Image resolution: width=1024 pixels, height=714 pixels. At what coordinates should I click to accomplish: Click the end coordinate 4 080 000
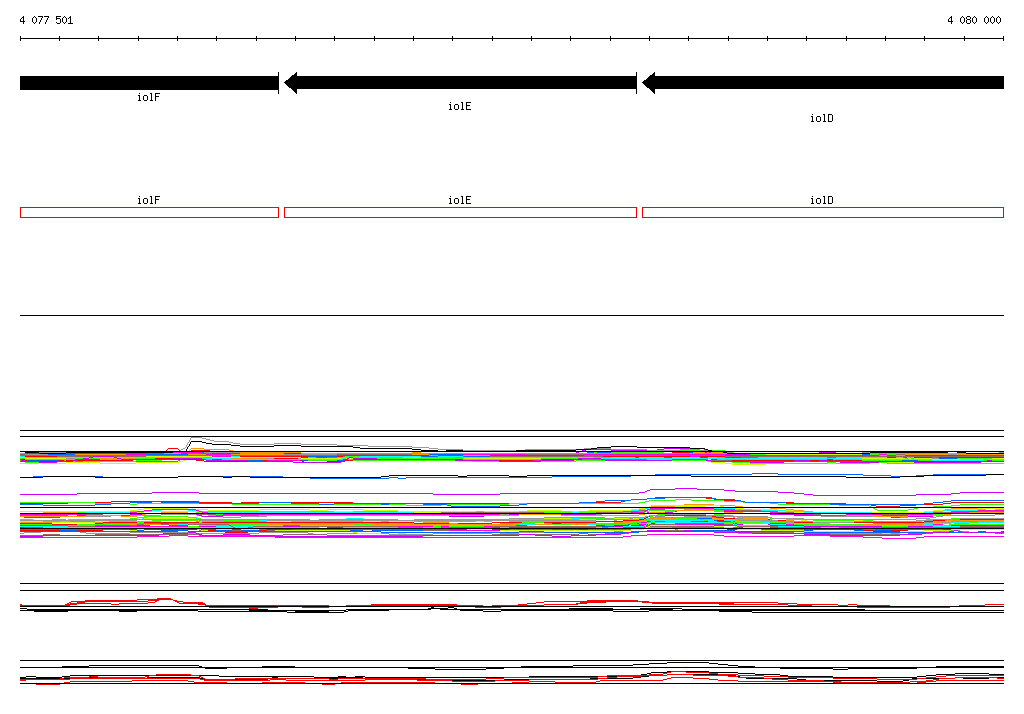coord(974,20)
